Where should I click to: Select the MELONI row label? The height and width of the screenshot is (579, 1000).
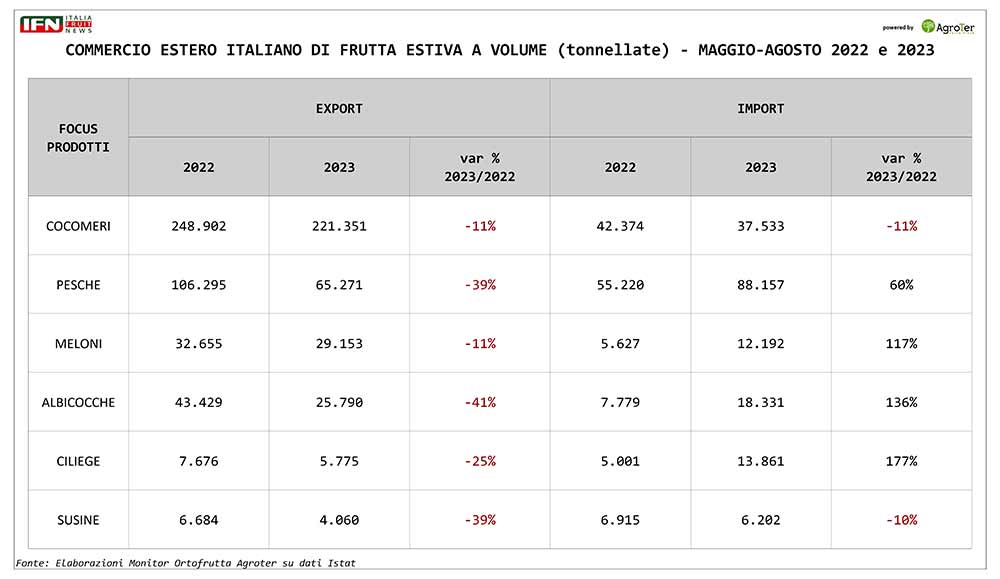78,344
